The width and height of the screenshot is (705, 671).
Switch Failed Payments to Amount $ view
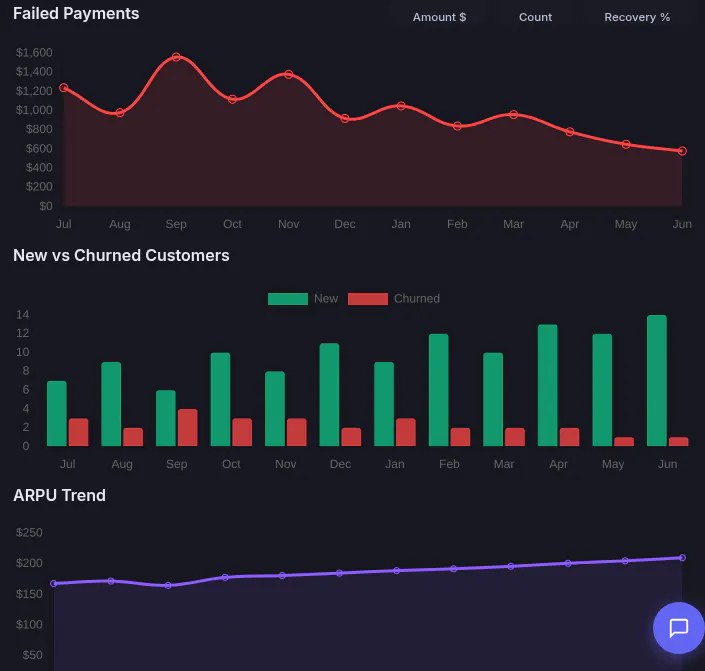coord(439,17)
